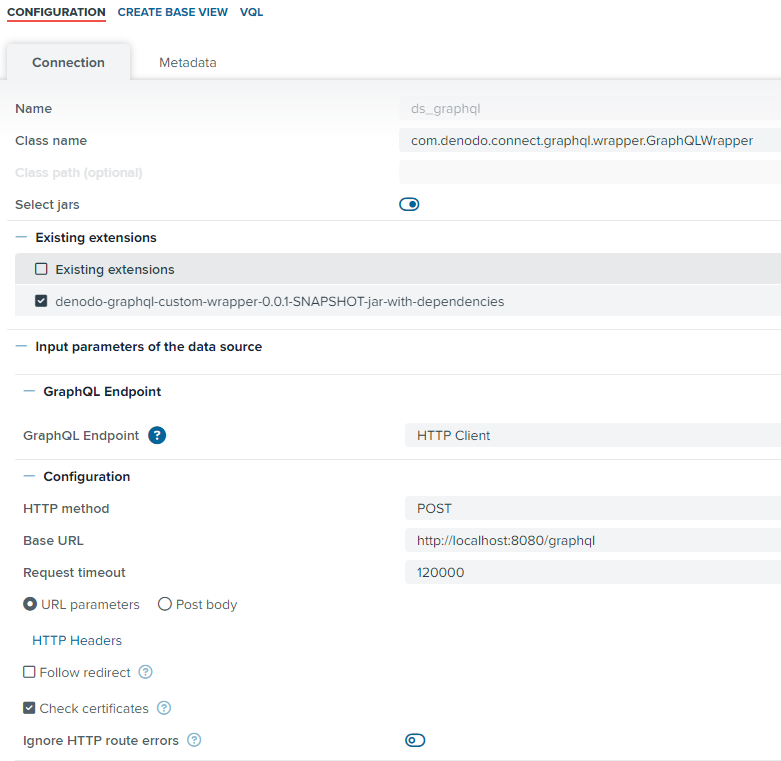Select URL parameters radio button
Screen dimensions: 781x761
[x=30, y=604]
